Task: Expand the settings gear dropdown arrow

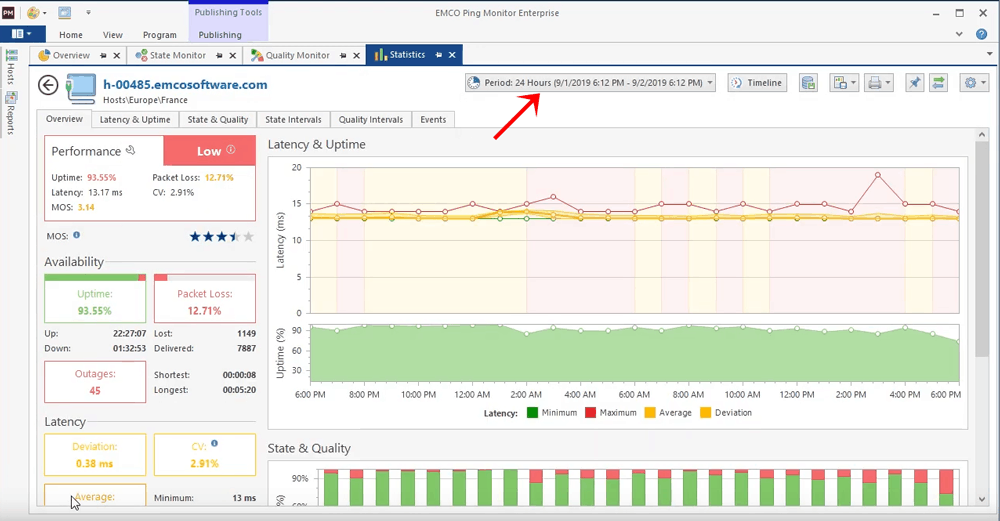Action: [983, 83]
